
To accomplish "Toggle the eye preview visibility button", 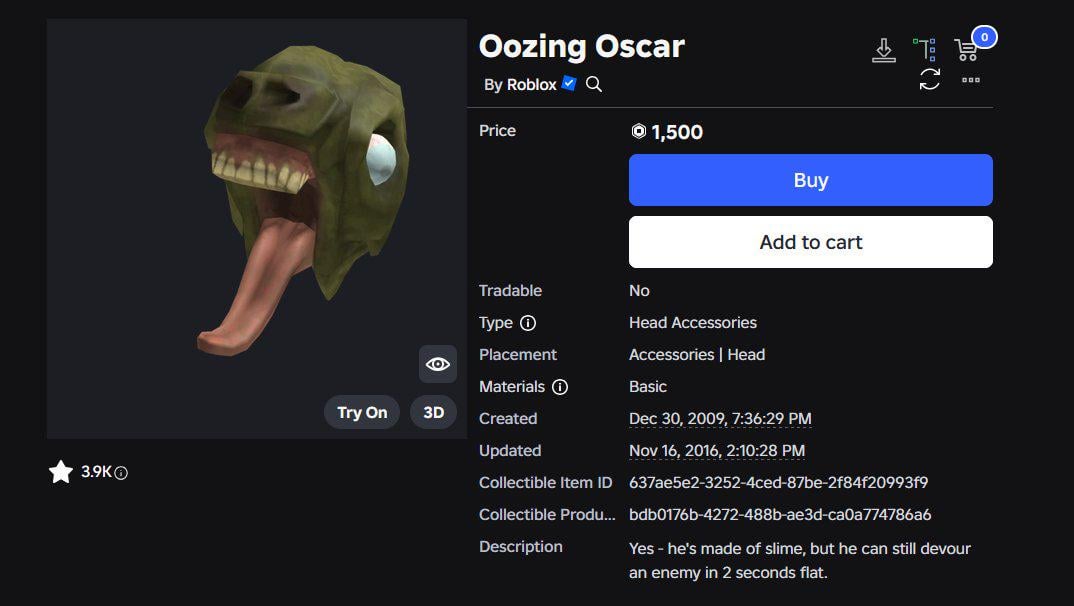I will click(438, 364).
